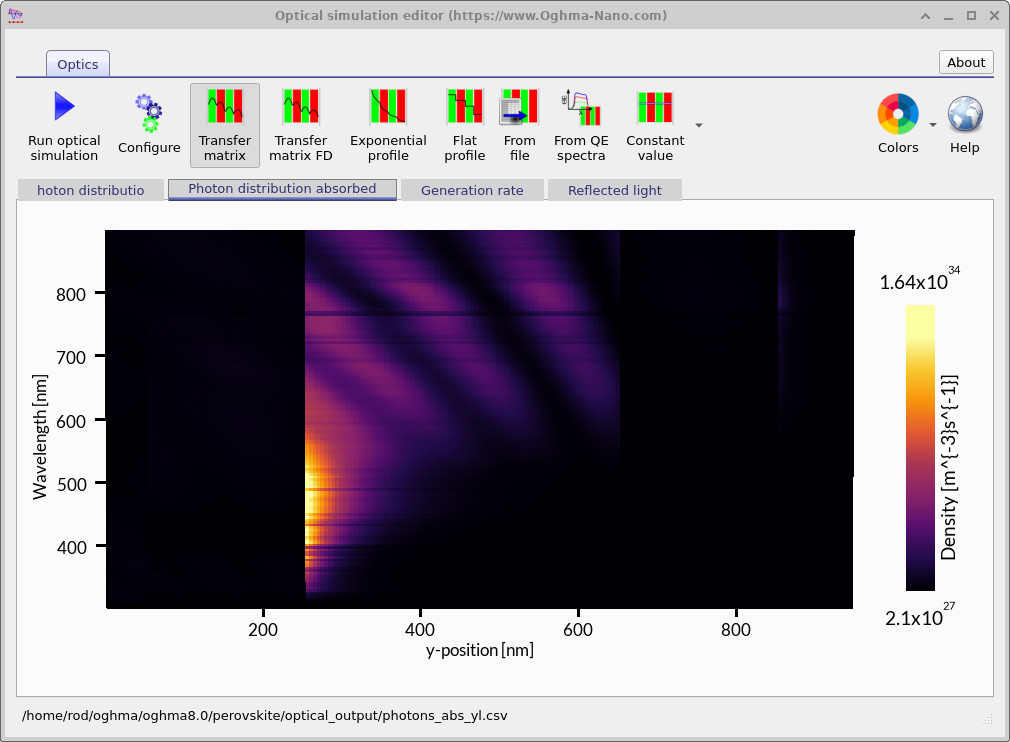The image size is (1010, 742).
Task: Generate profile From QE spectra
Action: pyautogui.click(x=581, y=120)
